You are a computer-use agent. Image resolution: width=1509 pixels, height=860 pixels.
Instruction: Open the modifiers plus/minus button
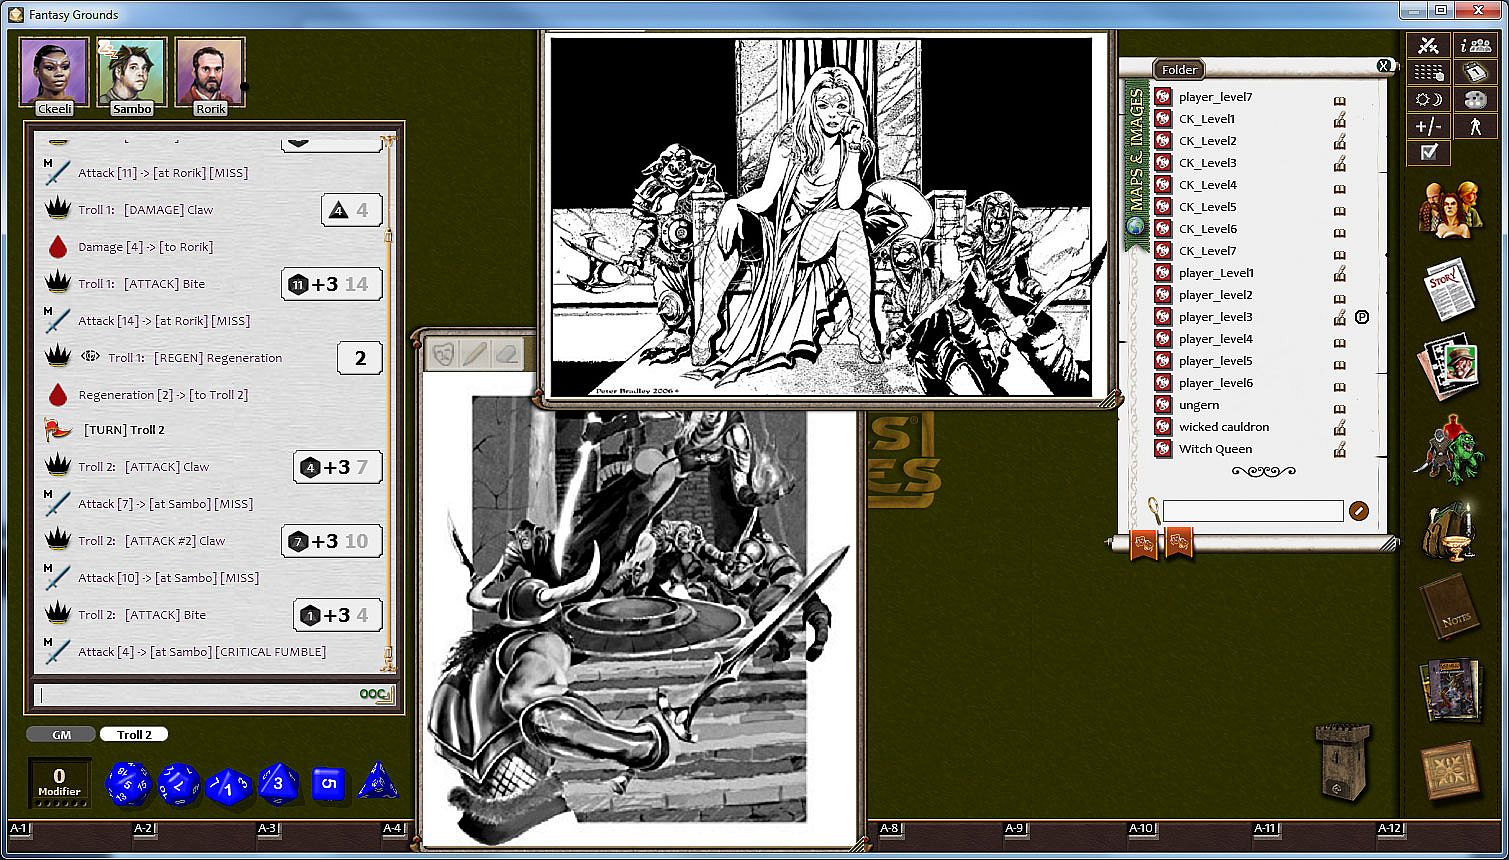(1428, 126)
